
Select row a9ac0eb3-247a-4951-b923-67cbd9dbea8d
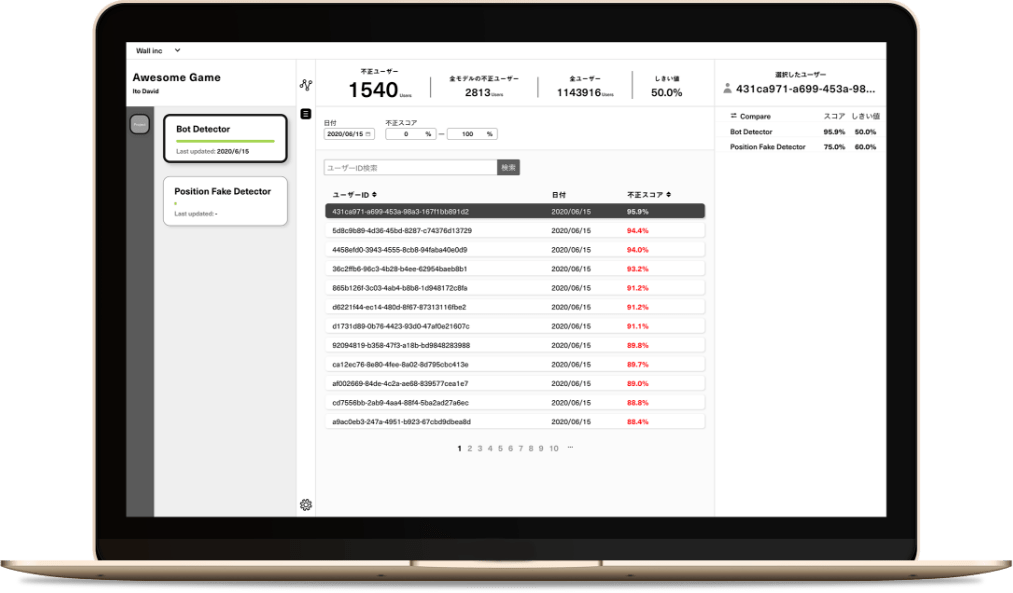pos(515,422)
